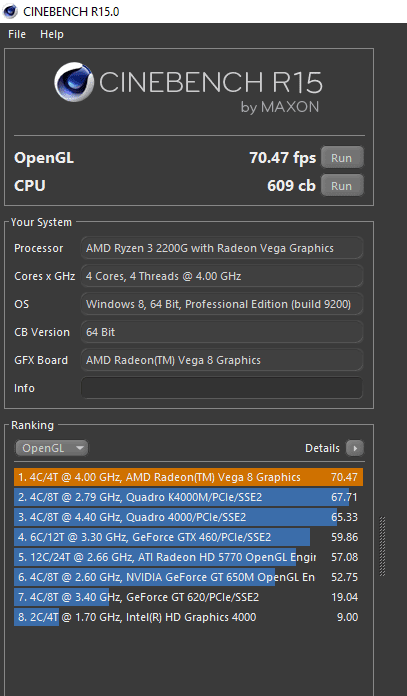Click the Cinebench title bar app icon
Screen dimensions: 407x696
pyautogui.click(x=10, y=11)
